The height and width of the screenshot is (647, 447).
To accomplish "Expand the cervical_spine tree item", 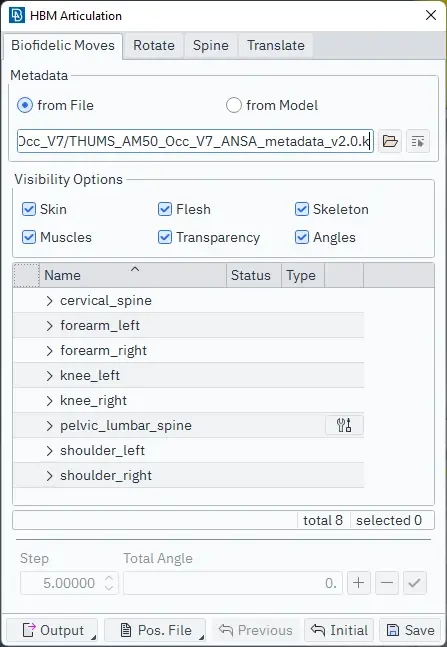I will click(x=50, y=301).
